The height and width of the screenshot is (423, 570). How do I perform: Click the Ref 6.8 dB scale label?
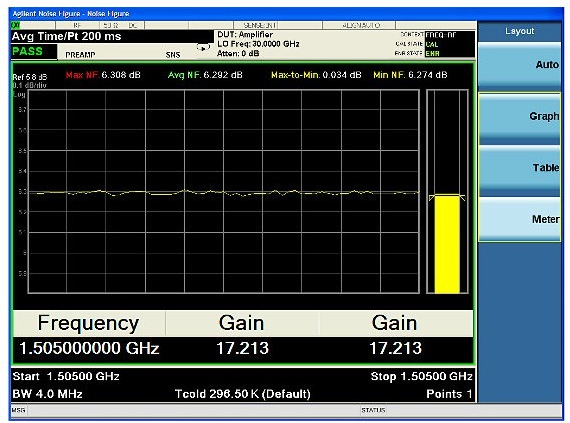29,77
